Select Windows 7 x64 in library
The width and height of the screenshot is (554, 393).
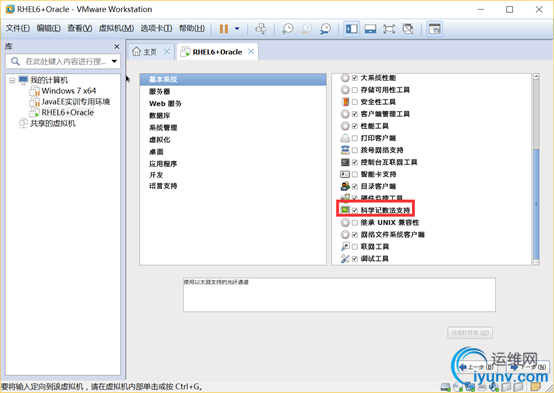coord(69,91)
